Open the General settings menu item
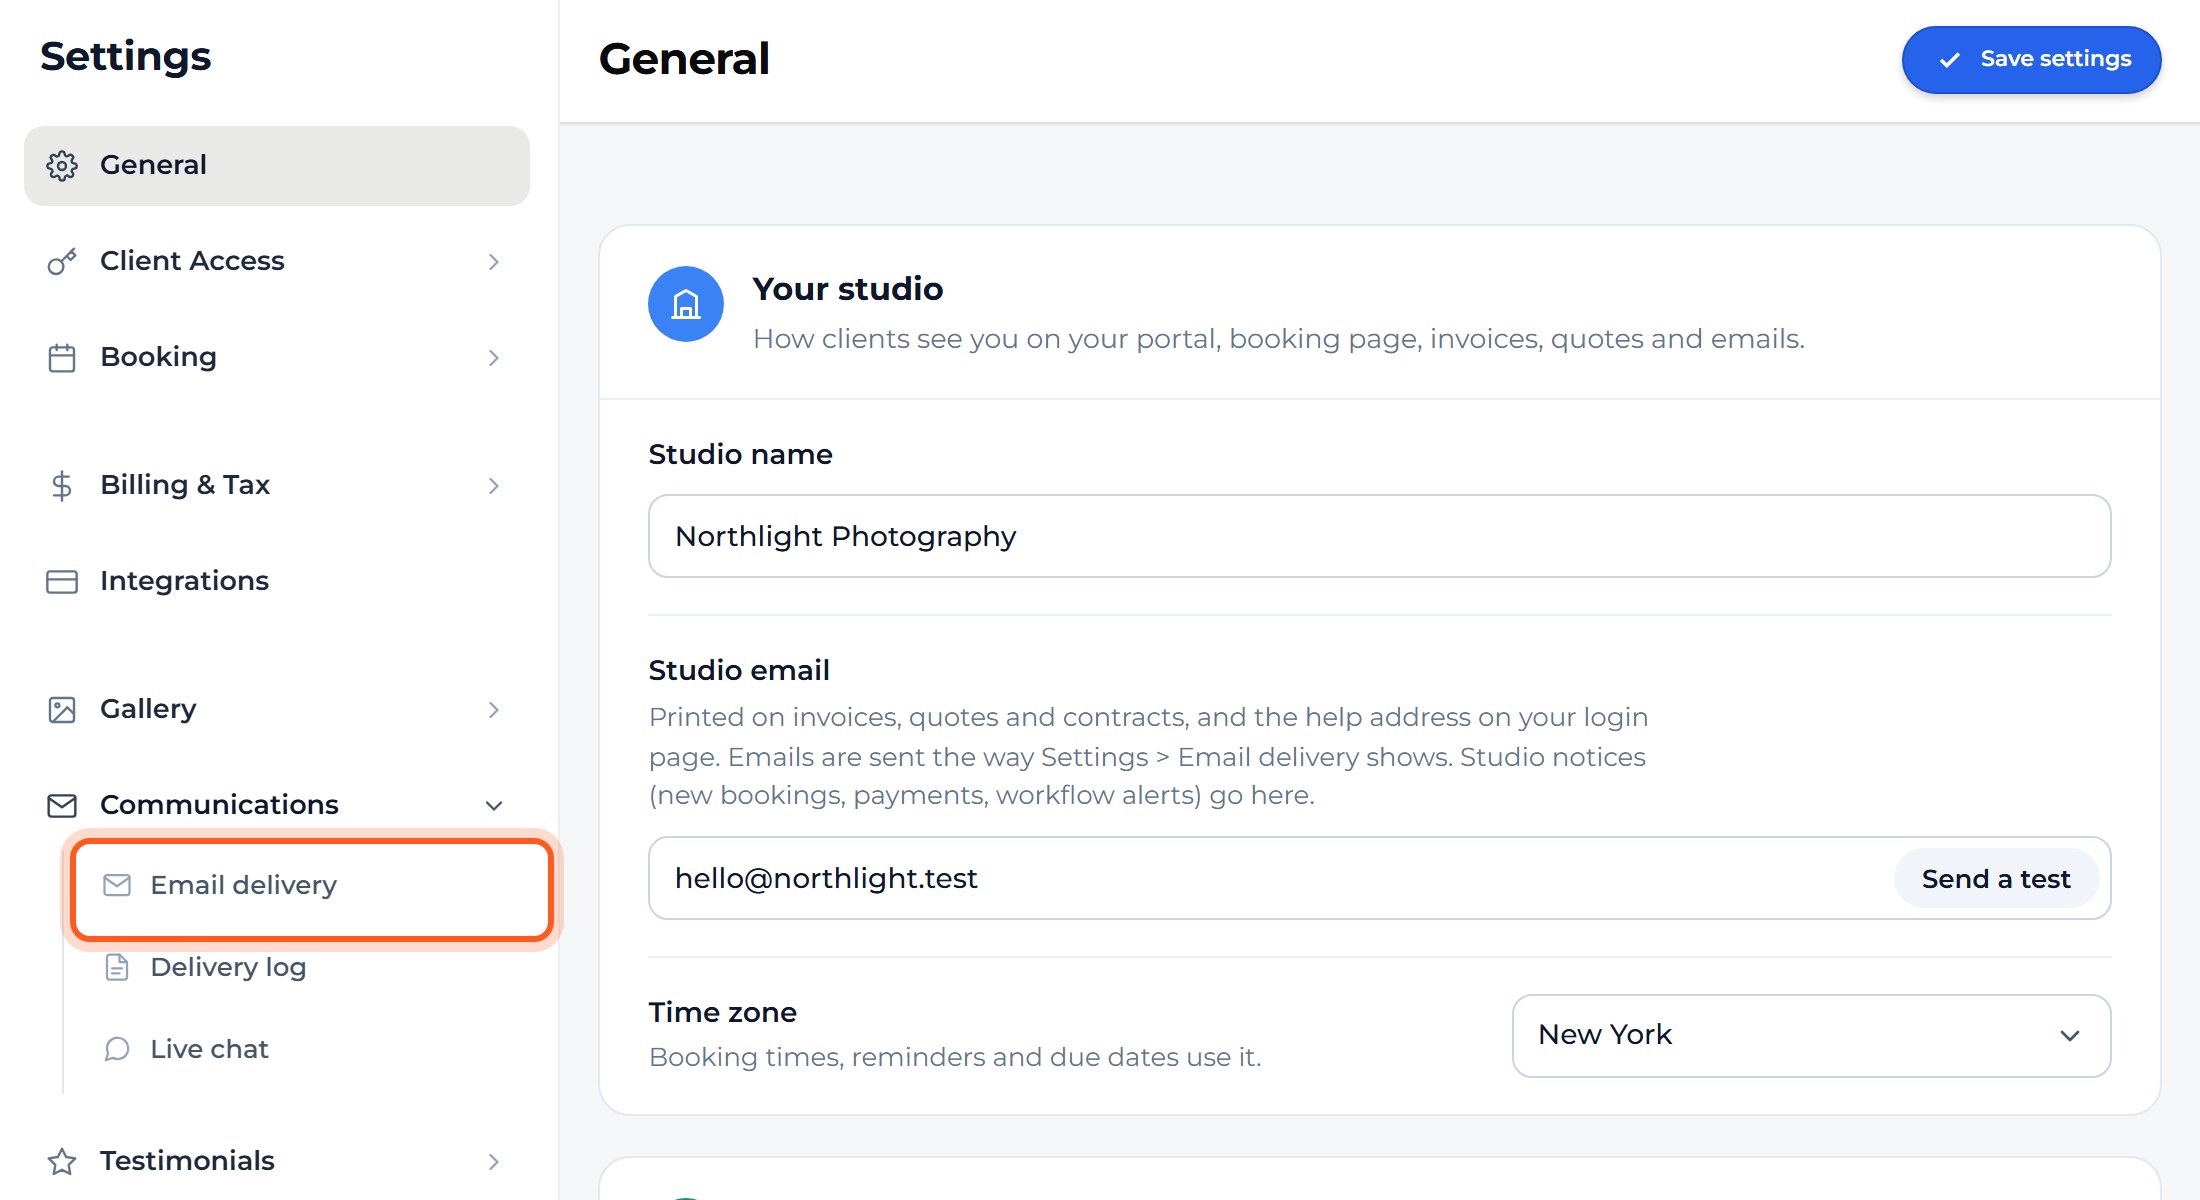This screenshot has width=2200, height=1200. point(277,166)
